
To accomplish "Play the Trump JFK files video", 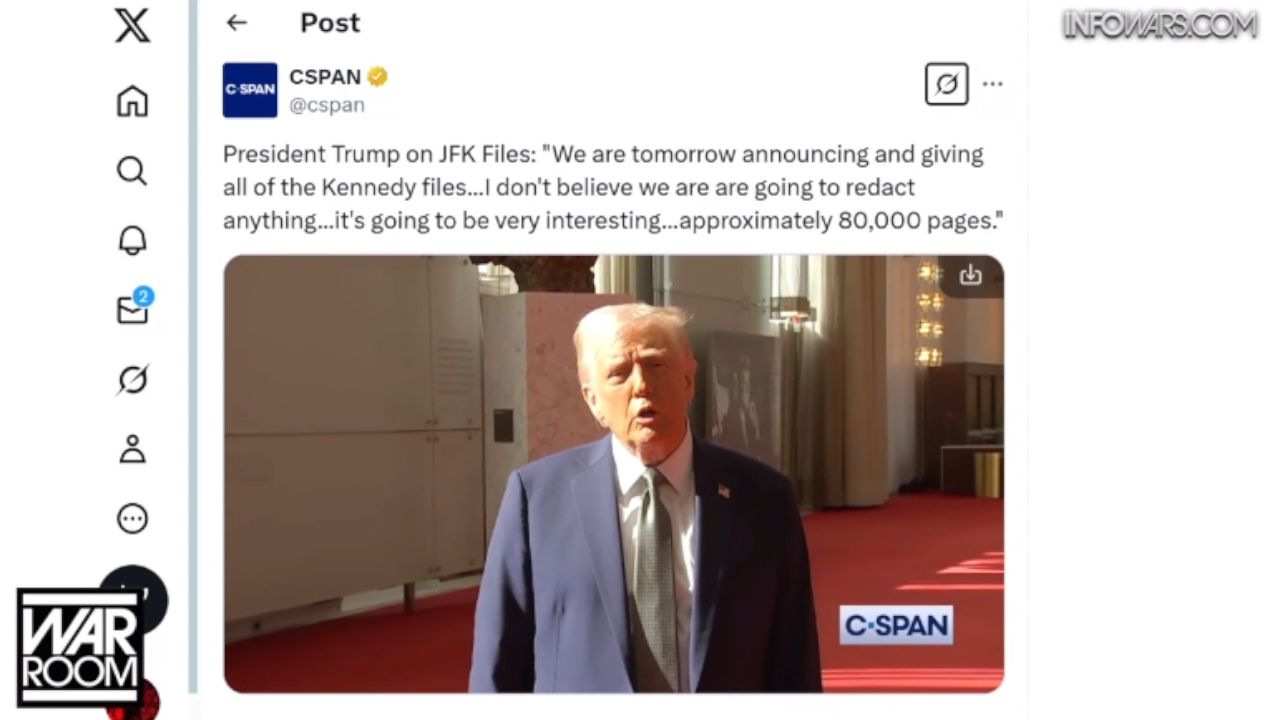I will 613,474.
